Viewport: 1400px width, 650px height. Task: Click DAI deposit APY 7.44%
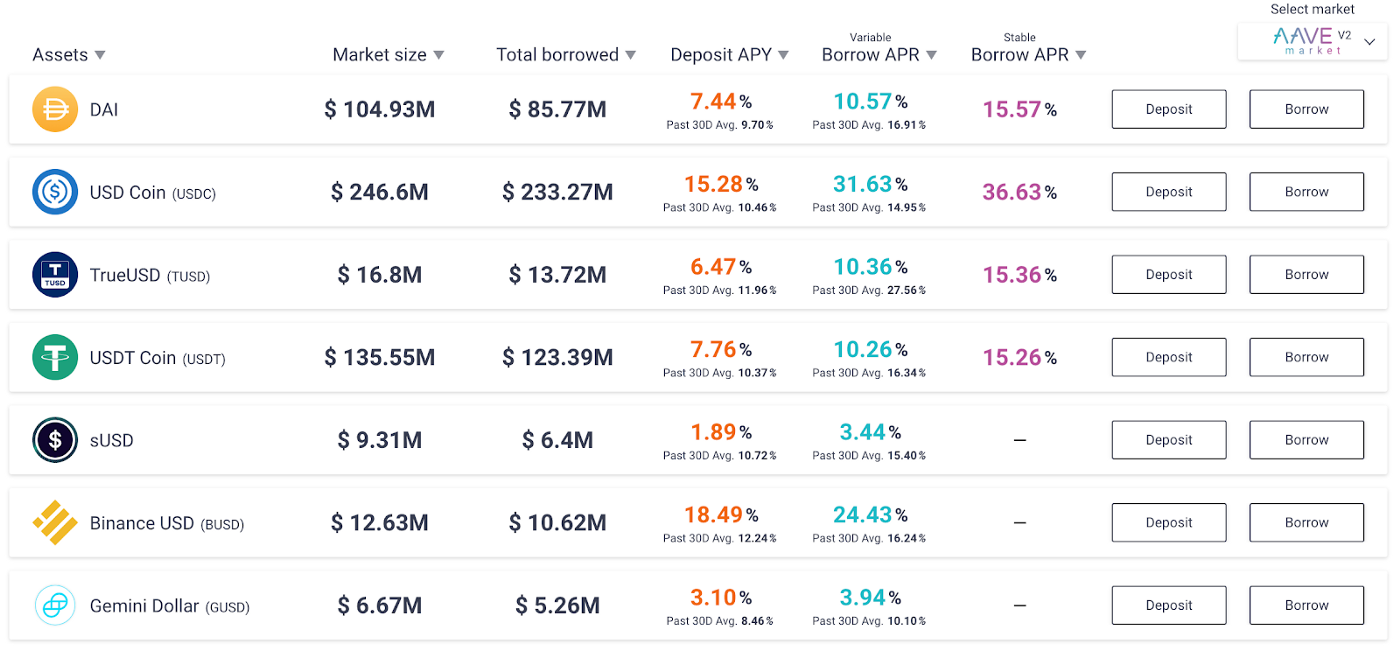[720, 101]
